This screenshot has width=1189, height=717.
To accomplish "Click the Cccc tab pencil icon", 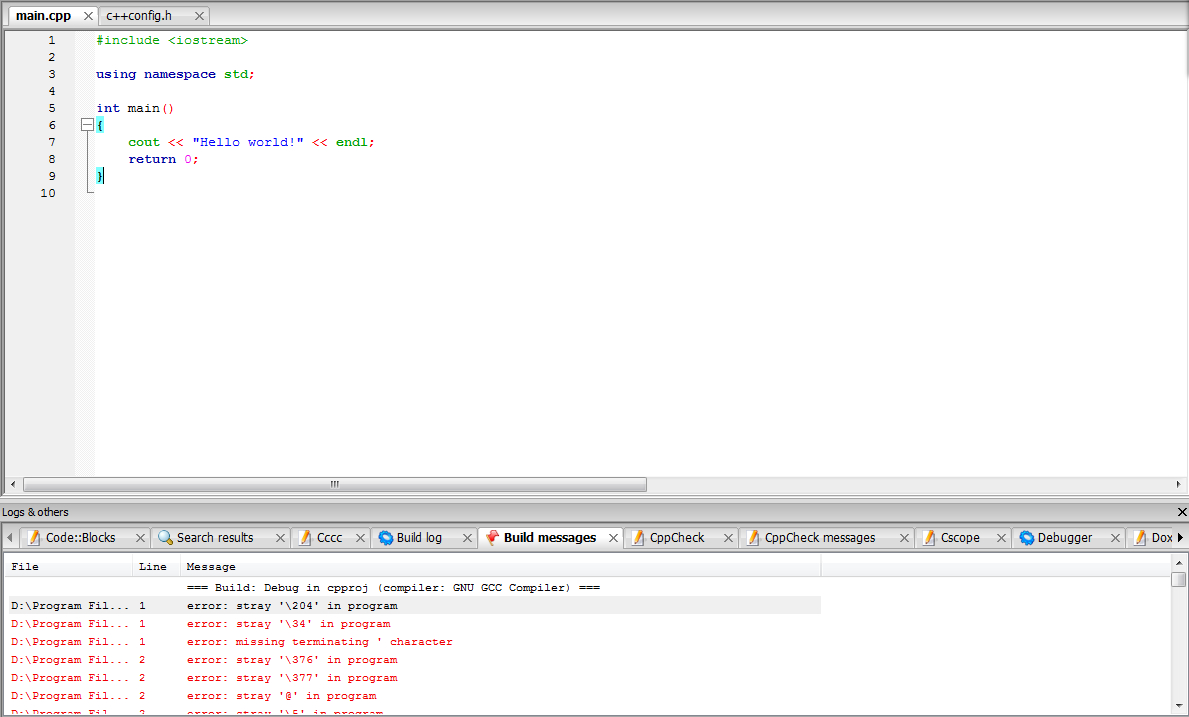I will tap(306, 538).
